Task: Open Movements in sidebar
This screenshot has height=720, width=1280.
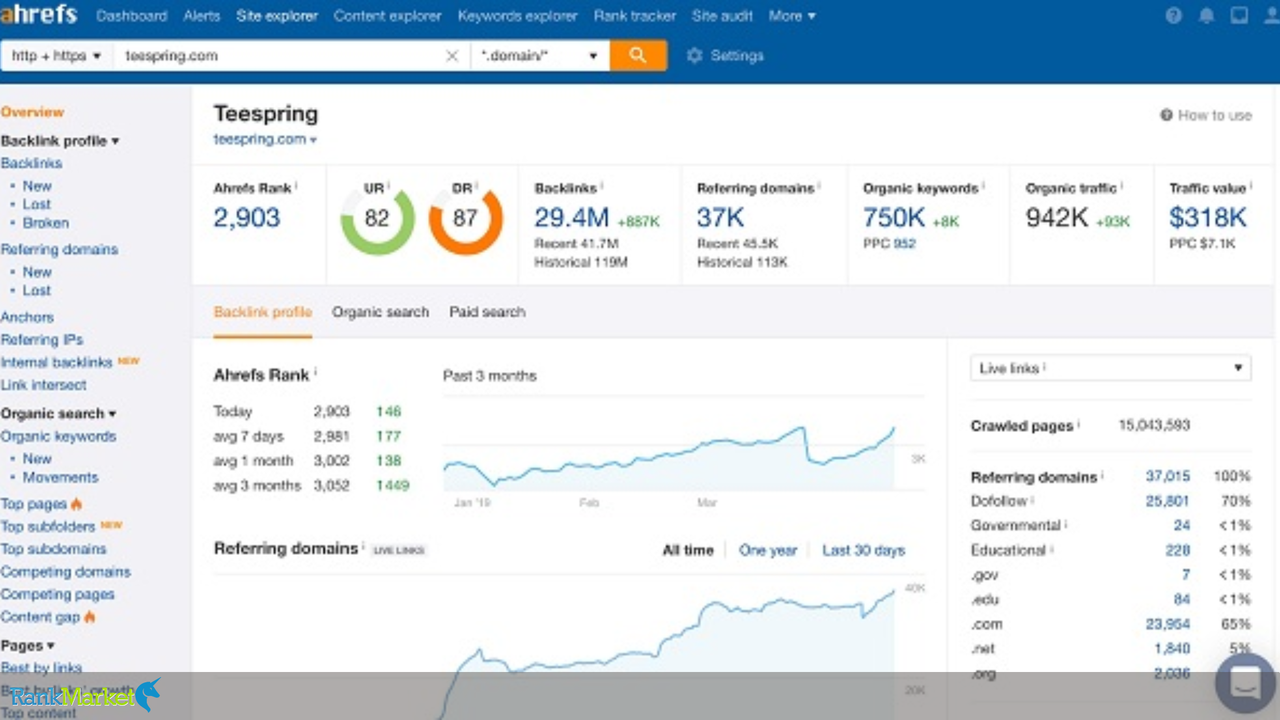Action: tap(61, 477)
